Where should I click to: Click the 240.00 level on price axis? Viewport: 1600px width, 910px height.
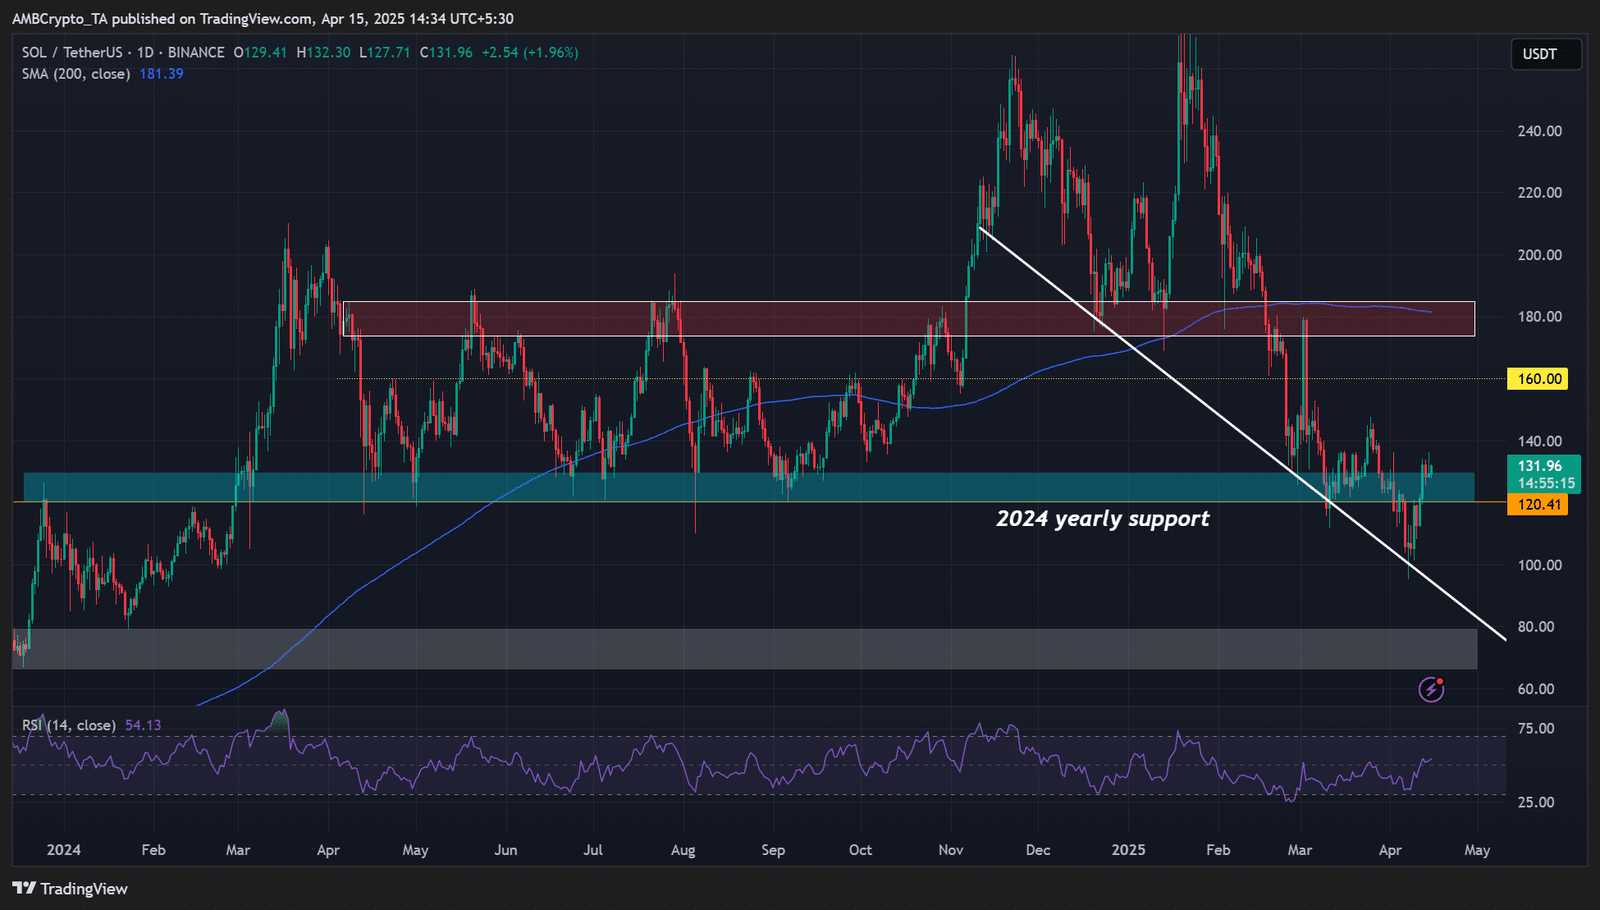coord(1539,131)
